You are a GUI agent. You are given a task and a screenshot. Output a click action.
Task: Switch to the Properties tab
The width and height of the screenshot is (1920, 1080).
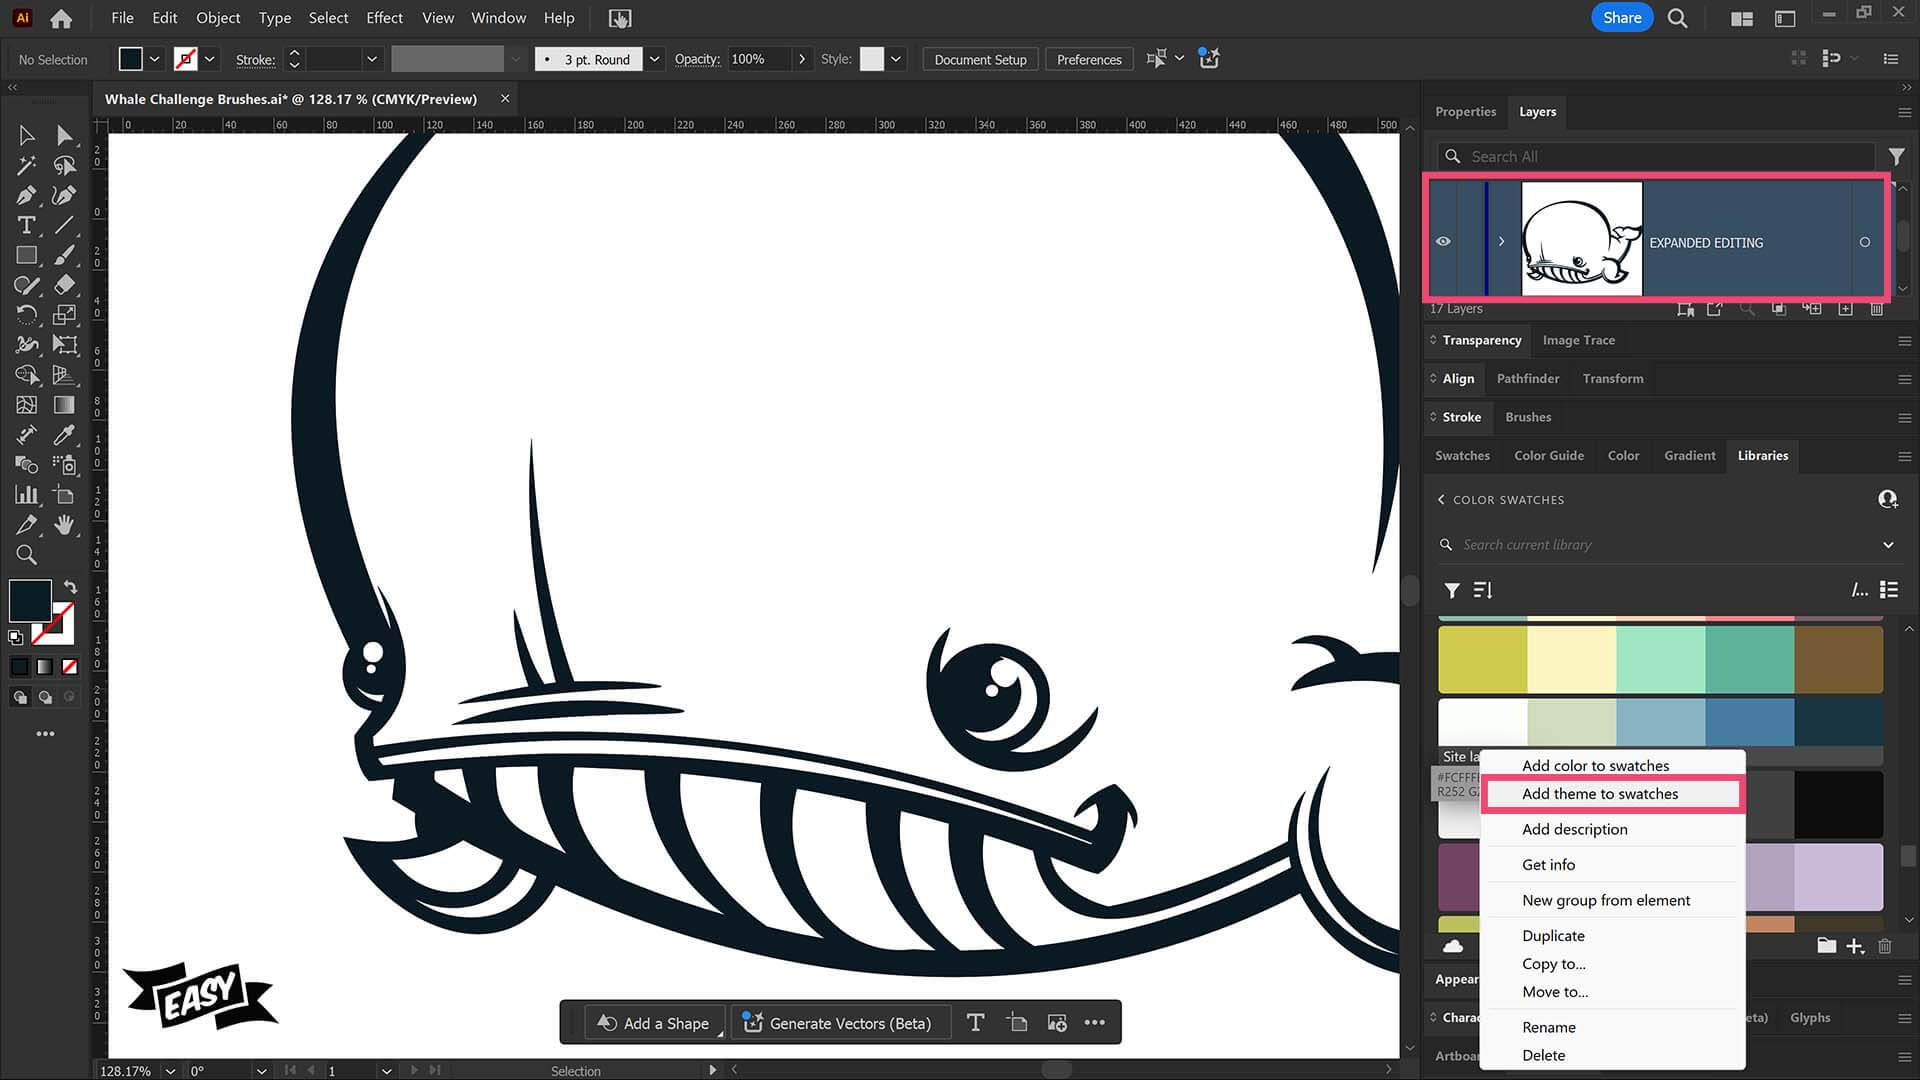click(1465, 112)
